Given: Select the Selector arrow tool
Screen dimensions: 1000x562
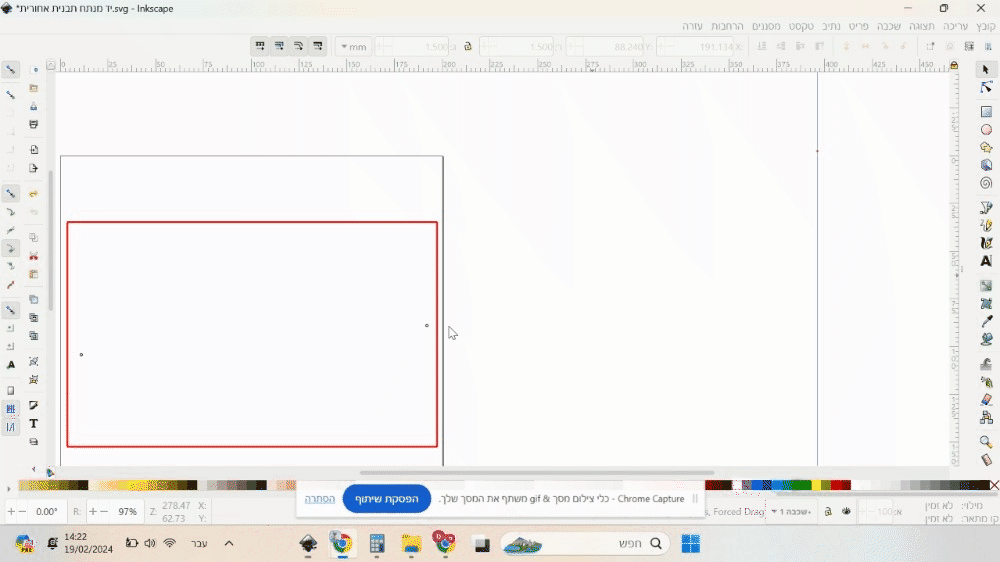Looking at the screenshot, I should [x=985, y=69].
